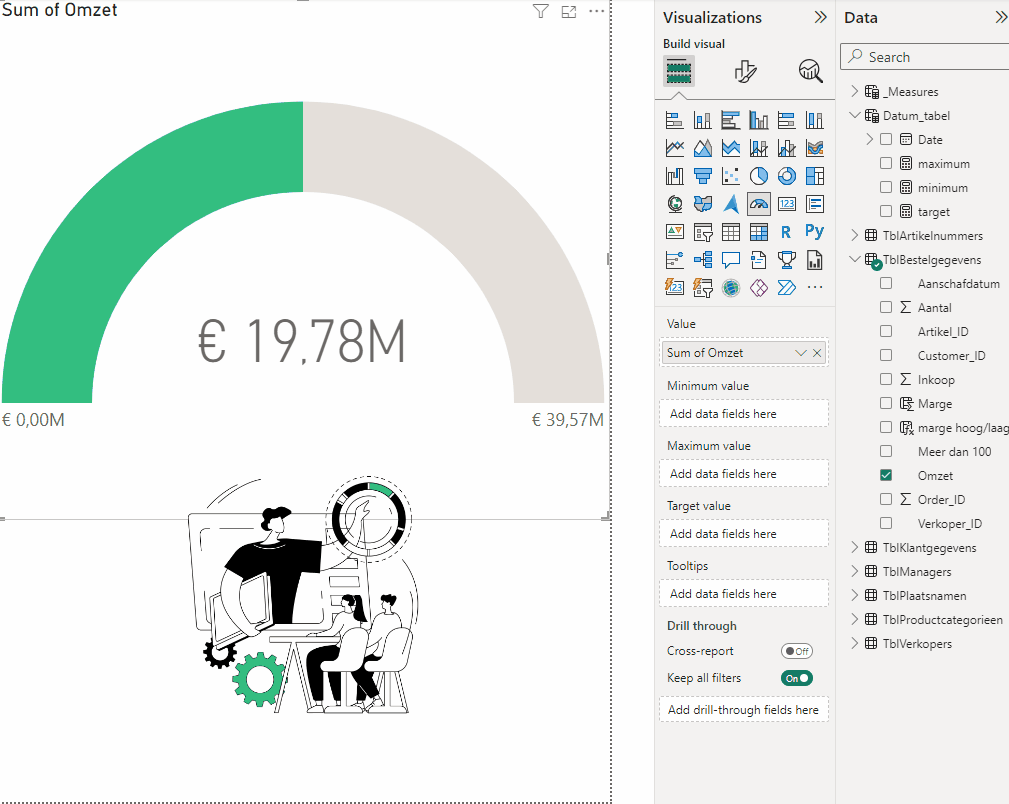Open More options on the gauge visual
Screen dimensions: 1009x804
point(597,12)
